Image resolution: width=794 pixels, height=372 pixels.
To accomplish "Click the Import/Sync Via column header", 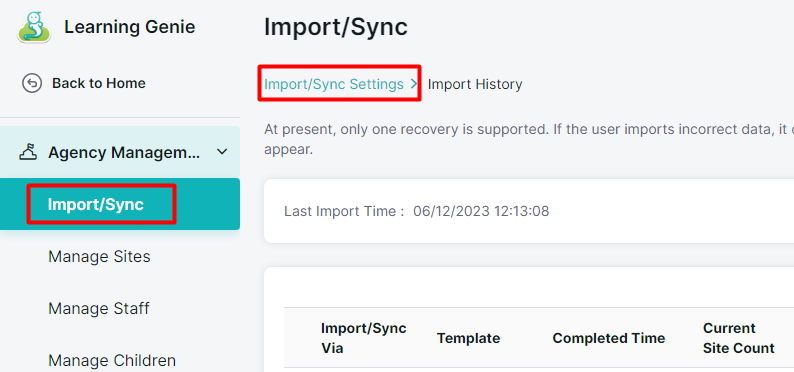I will [364, 338].
